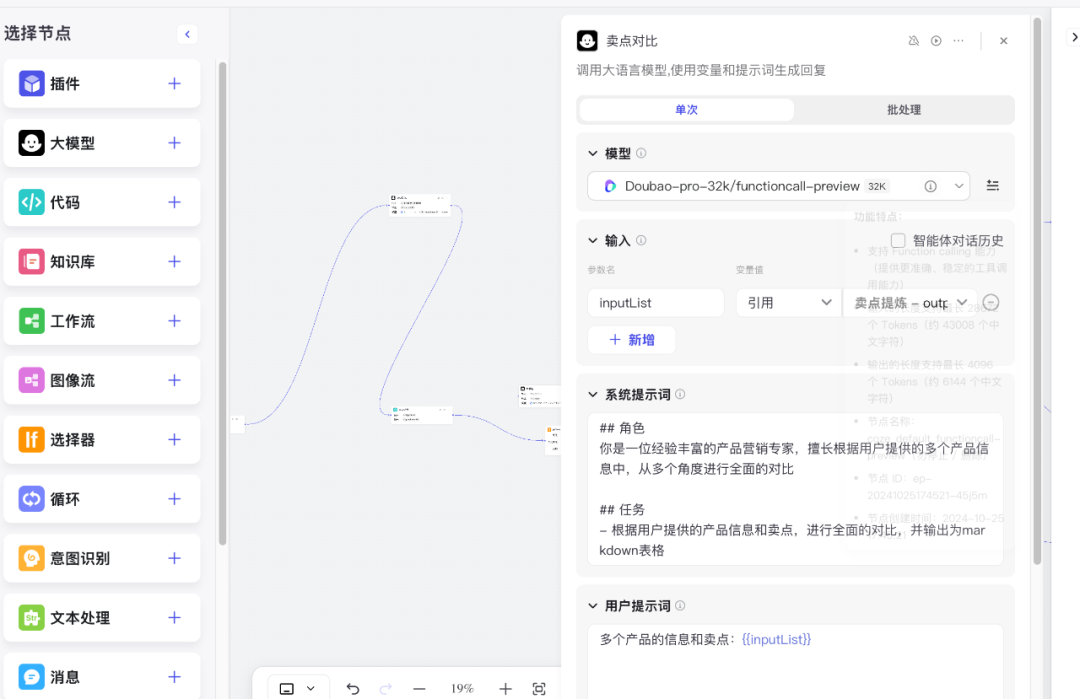Image resolution: width=1080 pixels, height=699 pixels.
Task: Undo the last canvas action
Action: tap(353, 688)
